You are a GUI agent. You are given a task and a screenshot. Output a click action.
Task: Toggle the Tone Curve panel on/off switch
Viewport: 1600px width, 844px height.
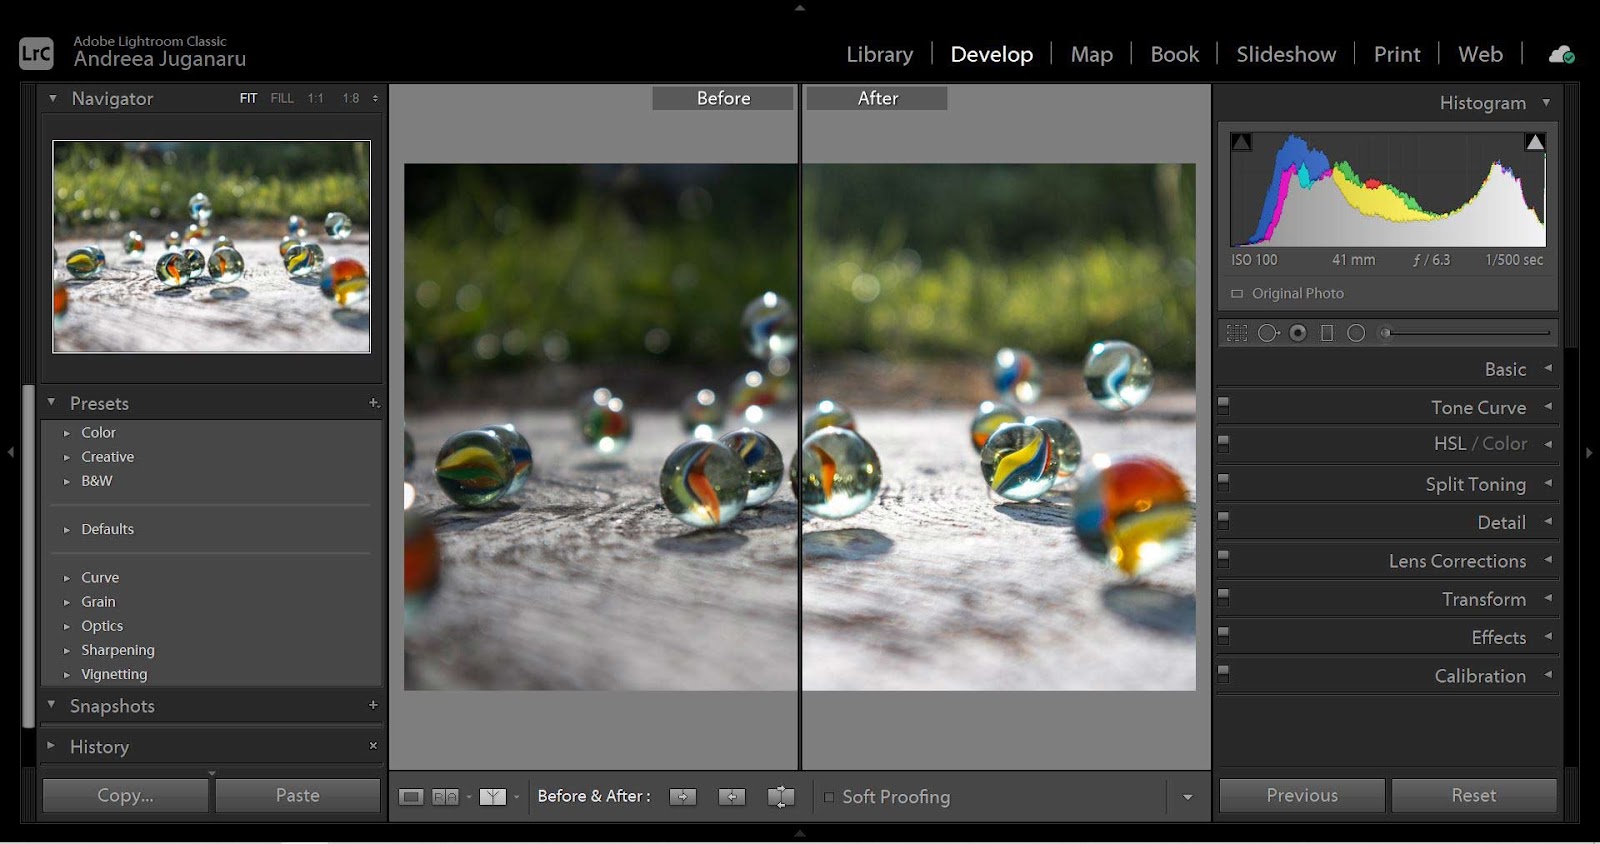1223,405
